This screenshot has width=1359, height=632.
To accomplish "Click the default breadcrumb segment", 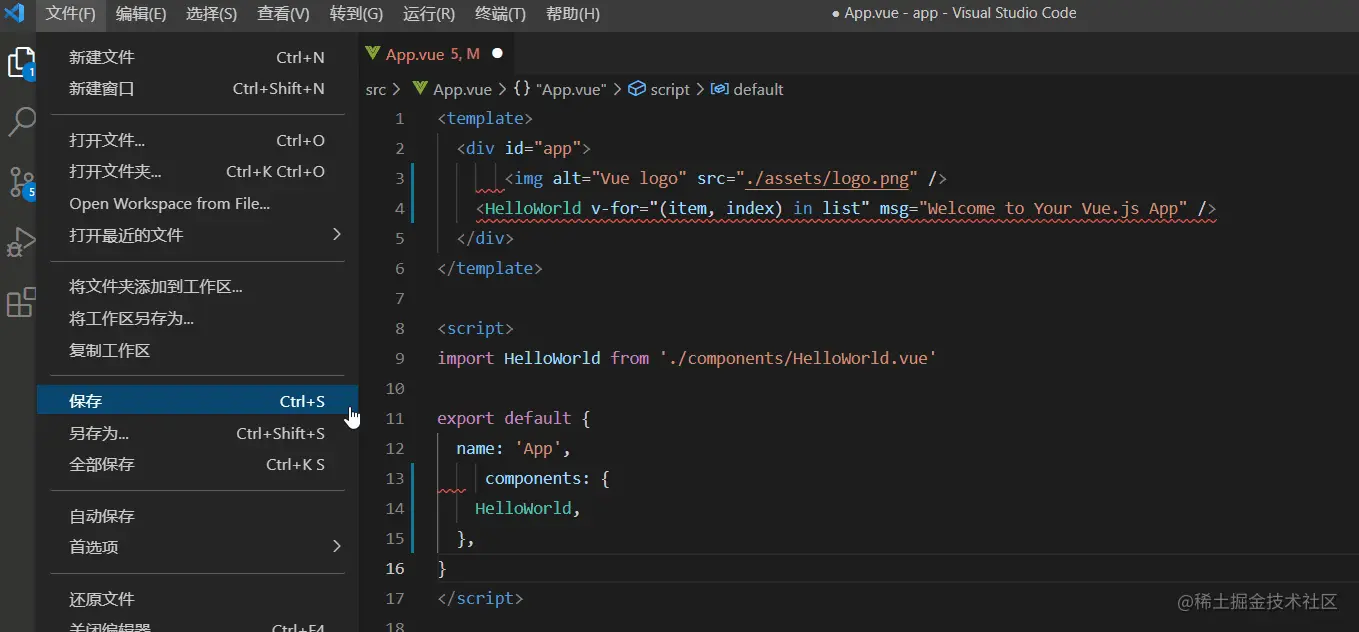I will pos(747,89).
